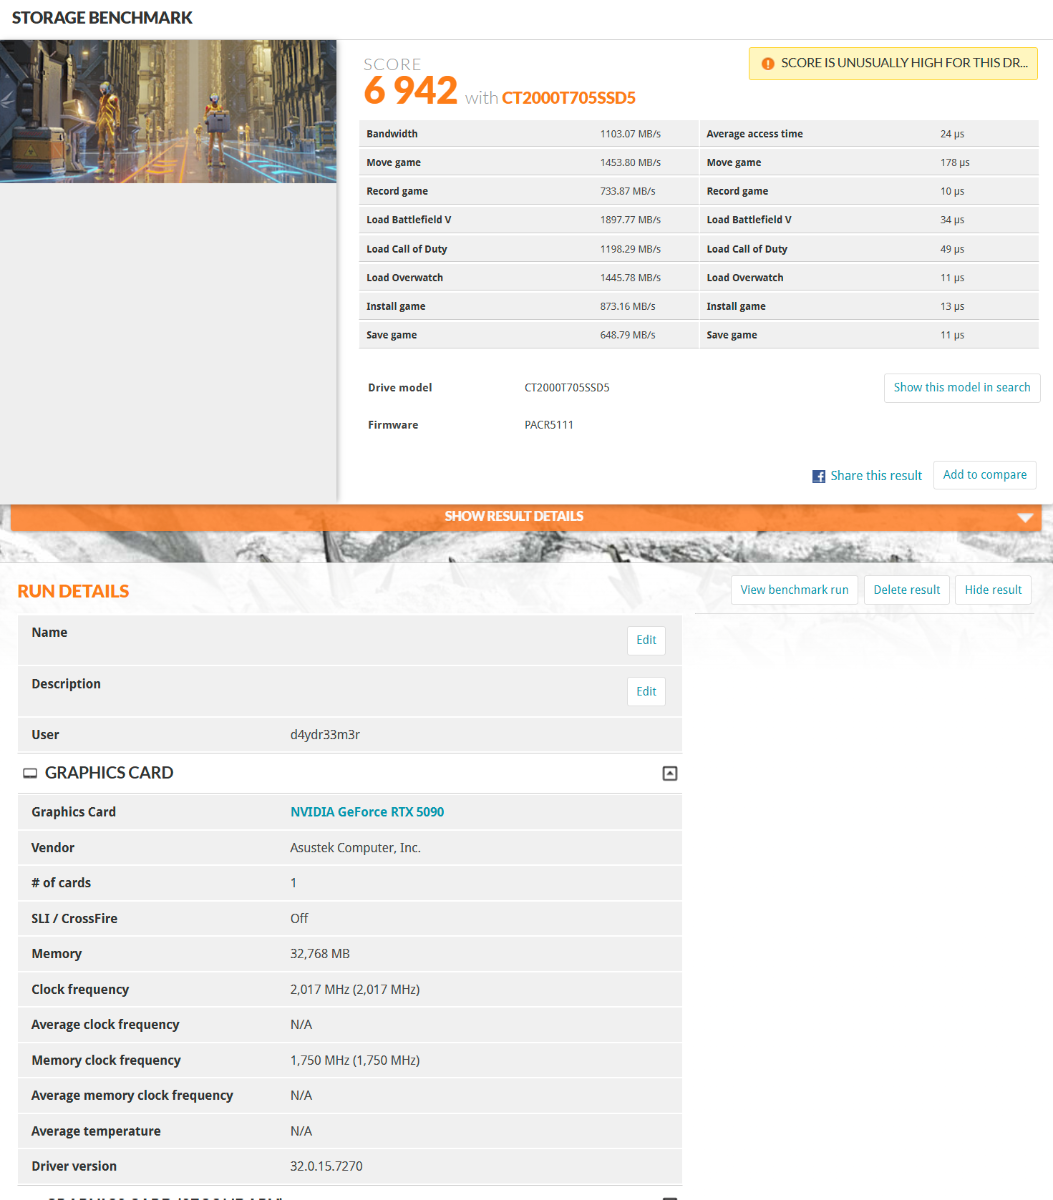
Task: Click the CT2000T705SSD5 orange drive link in score header
Action: [569, 97]
